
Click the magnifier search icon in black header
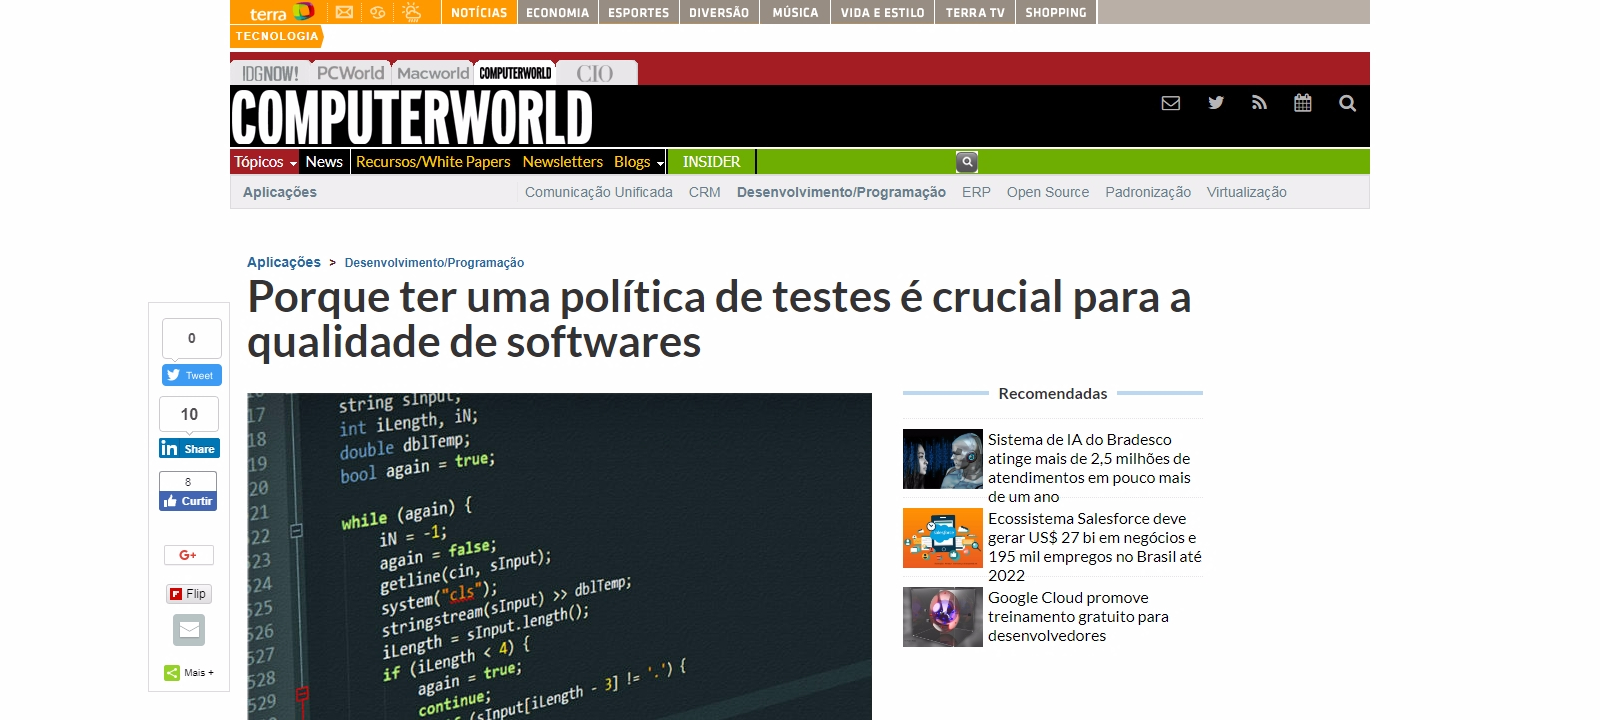pos(1347,103)
